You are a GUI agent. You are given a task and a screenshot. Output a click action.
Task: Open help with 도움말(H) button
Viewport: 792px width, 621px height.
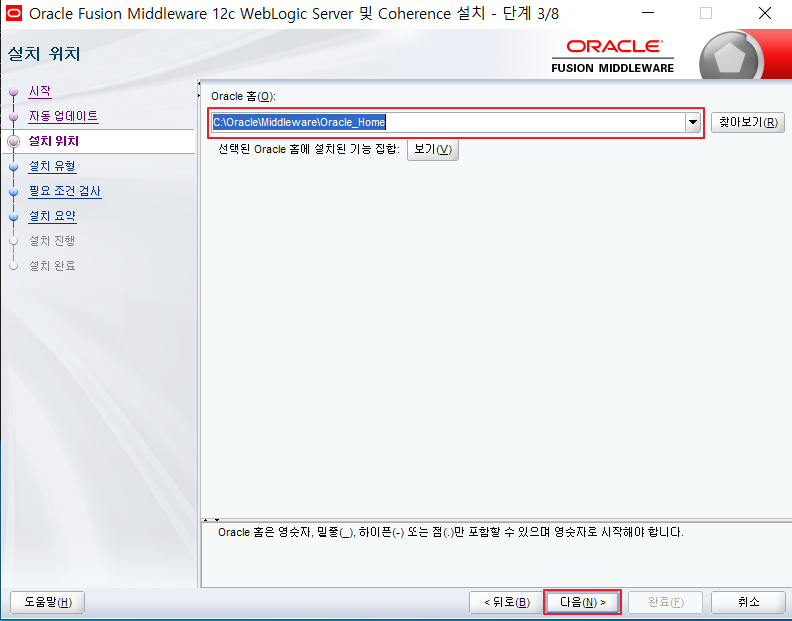coord(48,602)
